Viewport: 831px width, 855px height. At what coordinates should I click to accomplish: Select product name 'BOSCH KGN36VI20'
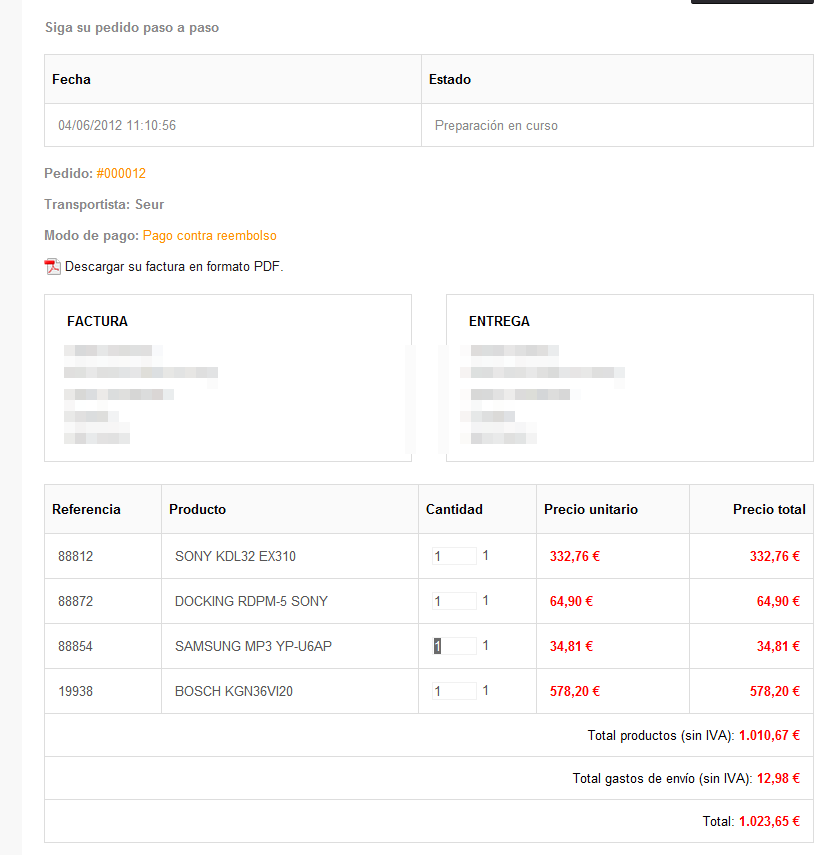coord(233,691)
